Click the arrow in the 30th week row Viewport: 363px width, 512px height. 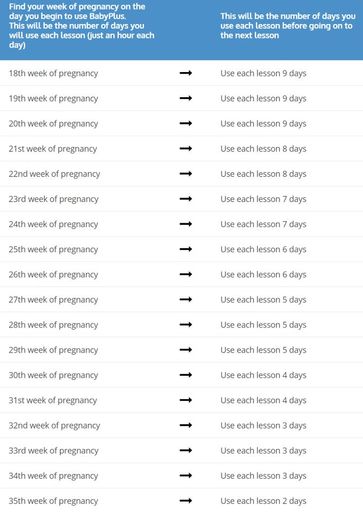point(186,375)
